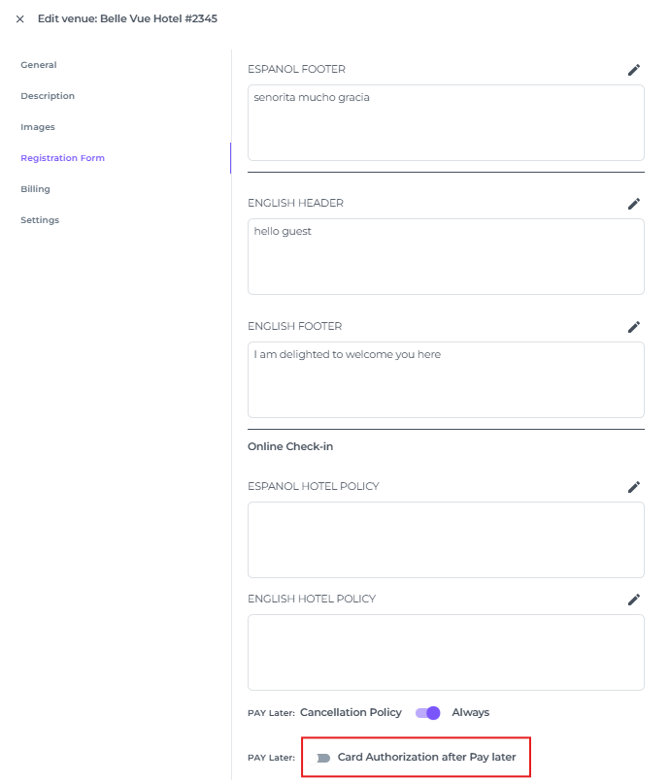
Task: Click the empty Espanol Hotel Policy field
Action: [x=445, y=540]
